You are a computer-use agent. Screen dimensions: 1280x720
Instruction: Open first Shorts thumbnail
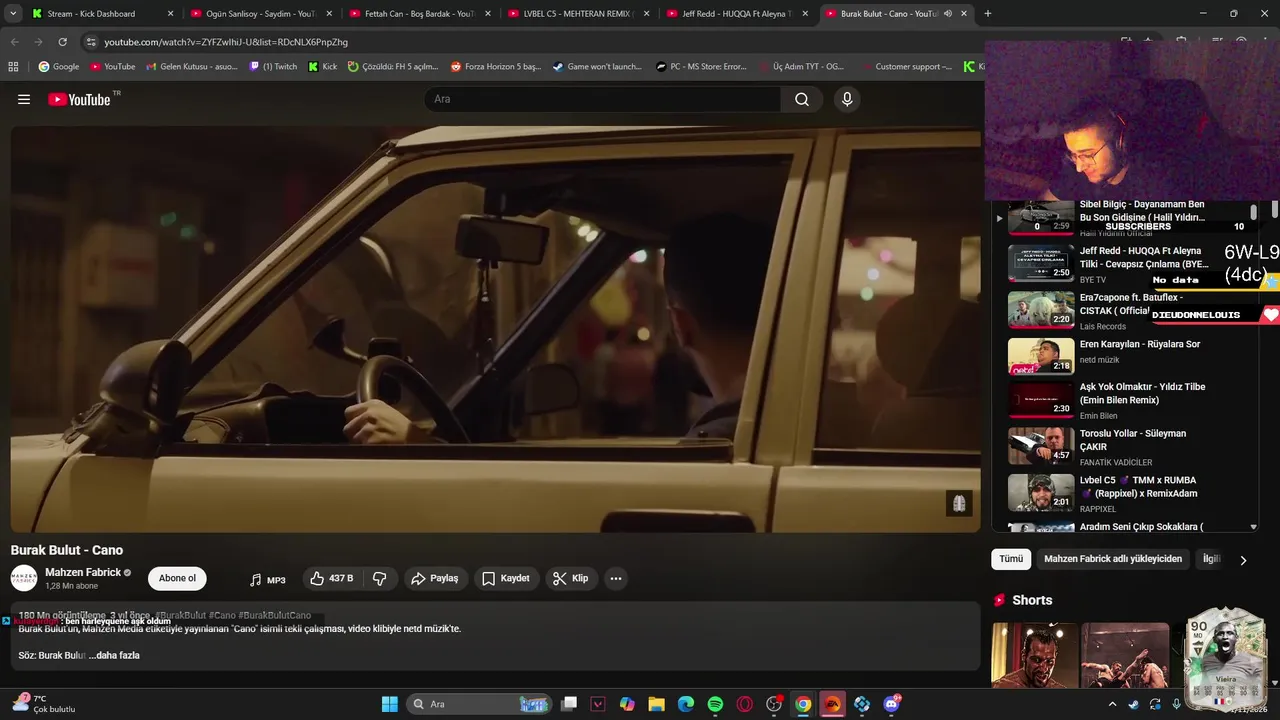point(1034,655)
